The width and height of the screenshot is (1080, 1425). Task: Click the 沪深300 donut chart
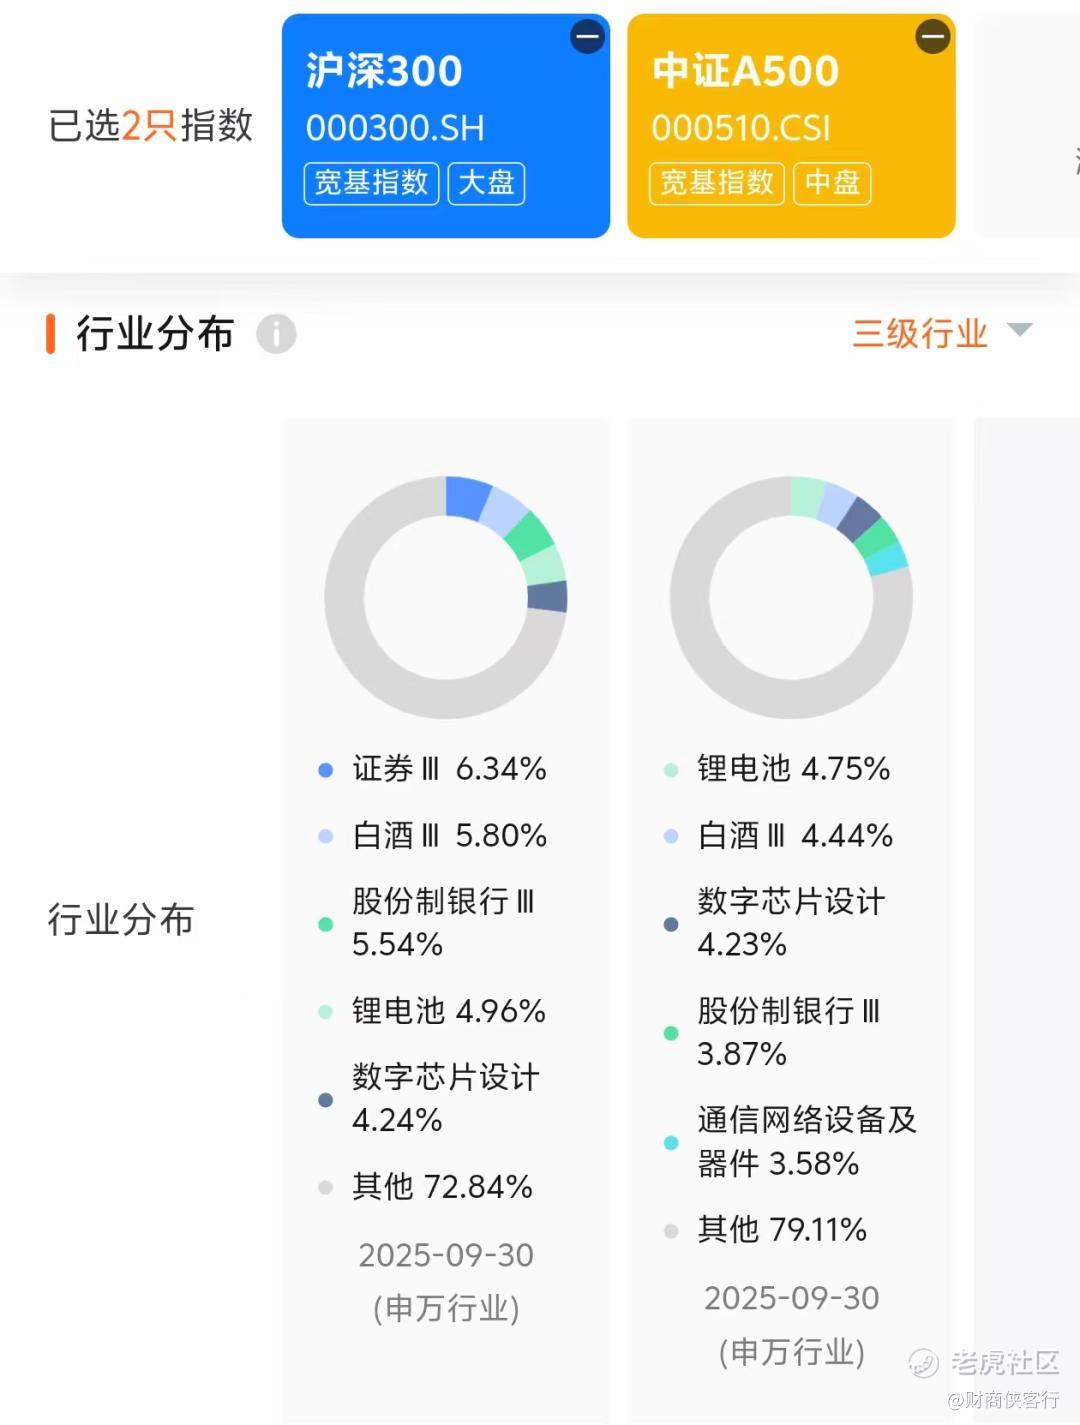coord(446,597)
